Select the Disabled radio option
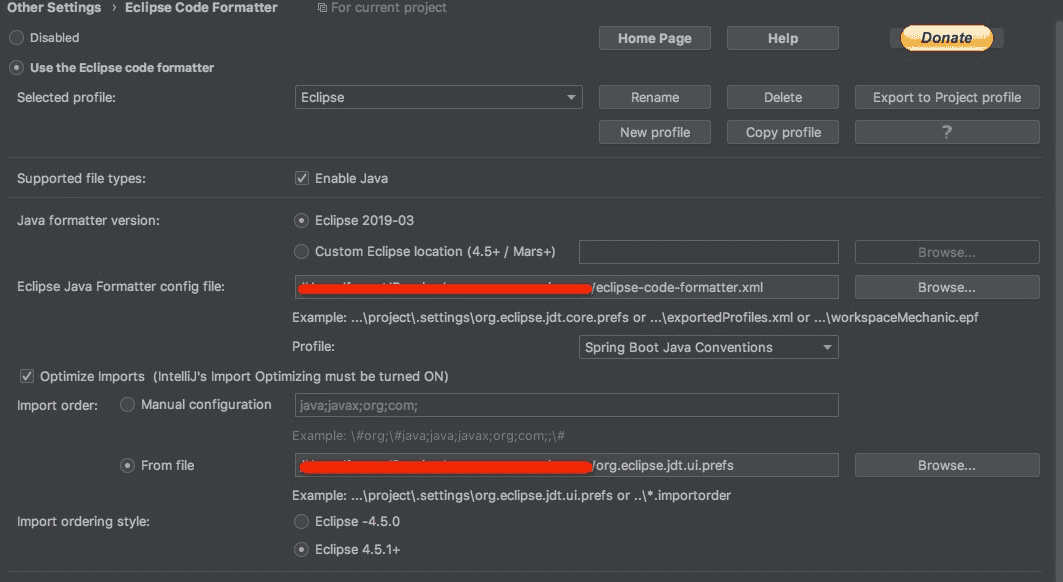Image resolution: width=1063 pixels, height=582 pixels. click(x=16, y=38)
